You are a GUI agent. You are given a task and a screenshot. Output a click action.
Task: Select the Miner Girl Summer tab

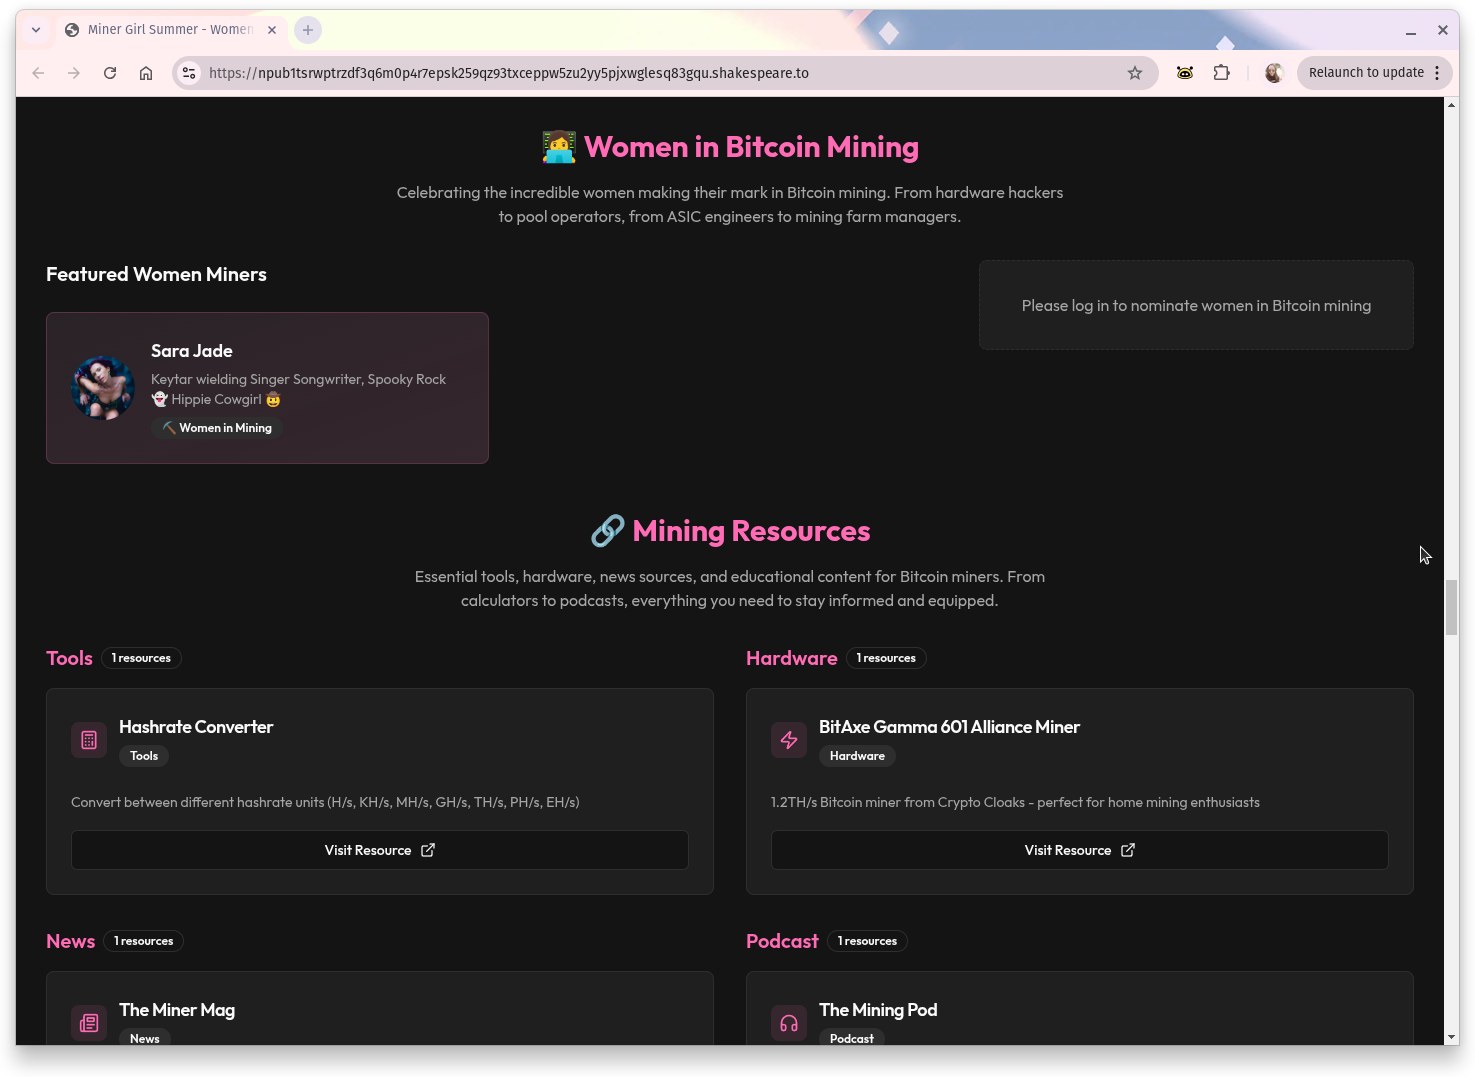(170, 30)
